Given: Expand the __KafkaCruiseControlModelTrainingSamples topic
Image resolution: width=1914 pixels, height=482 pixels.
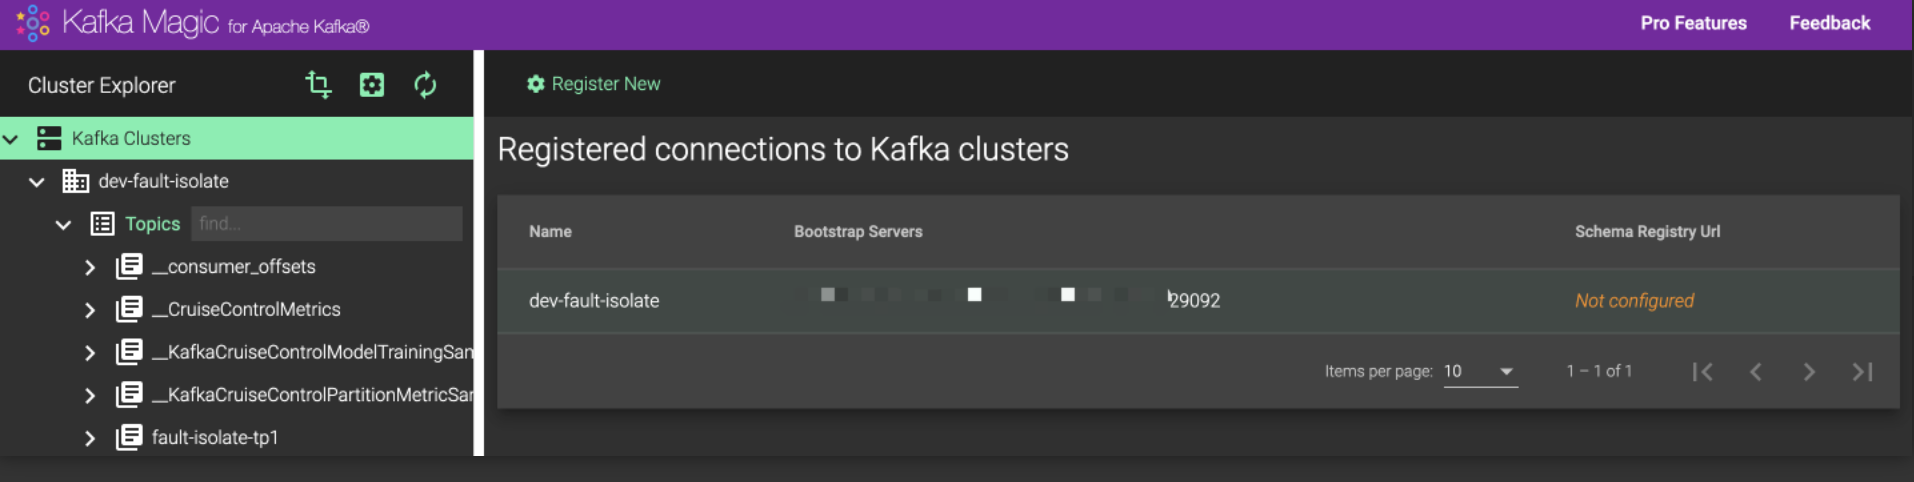Looking at the screenshot, I should click(x=90, y=353).
